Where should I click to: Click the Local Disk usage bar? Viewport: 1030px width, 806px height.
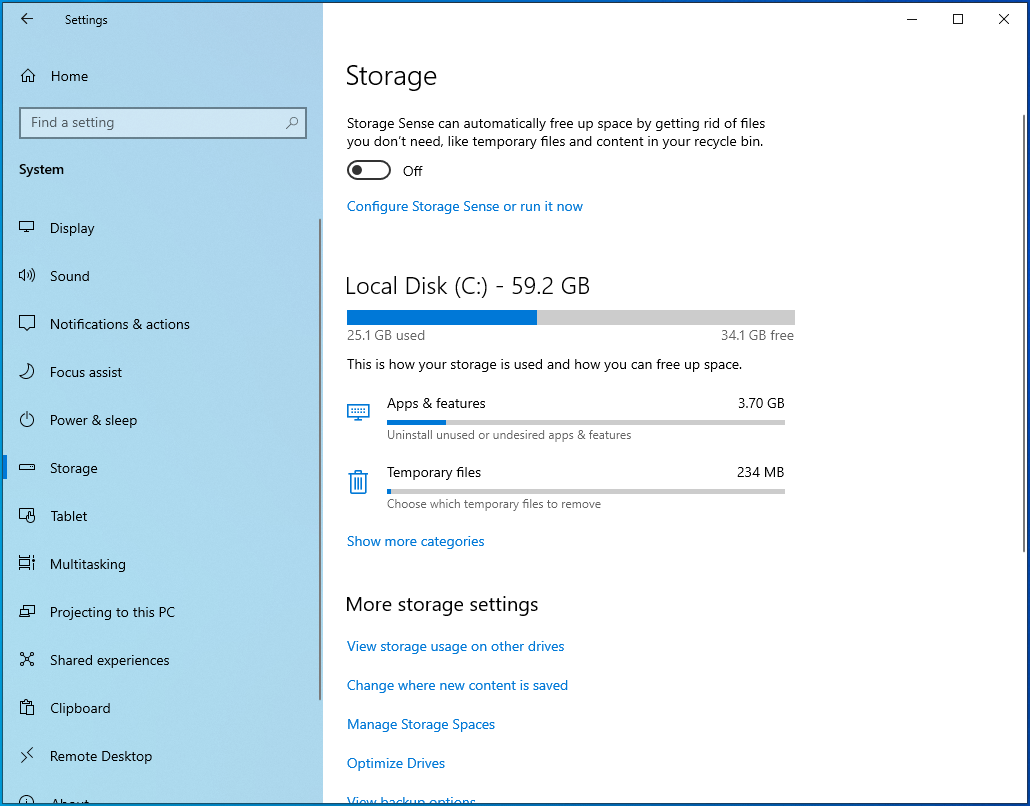(x=570, y=317)
